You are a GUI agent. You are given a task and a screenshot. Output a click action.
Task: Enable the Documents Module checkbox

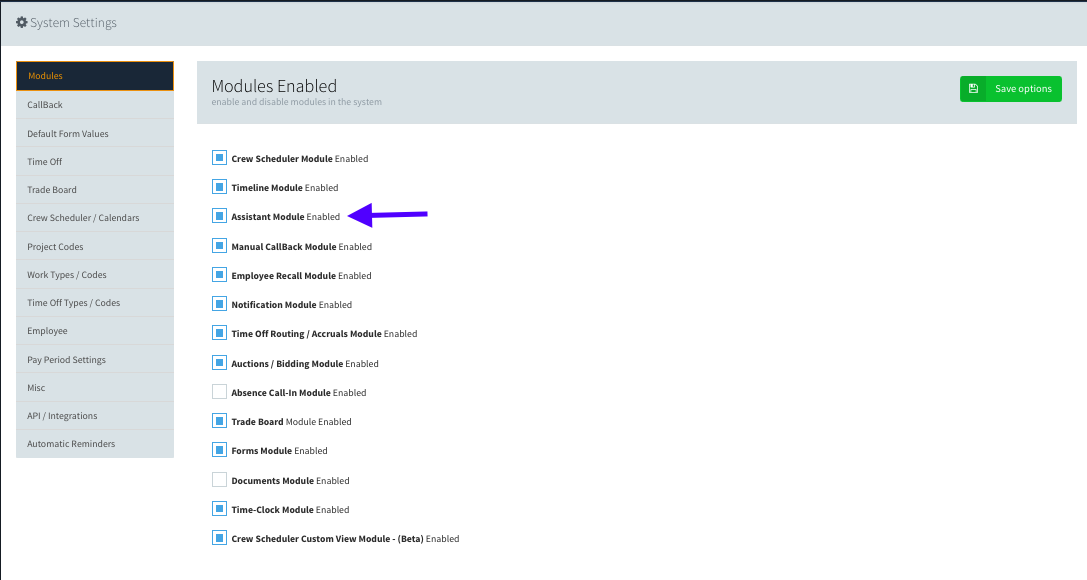pos(219,480)
